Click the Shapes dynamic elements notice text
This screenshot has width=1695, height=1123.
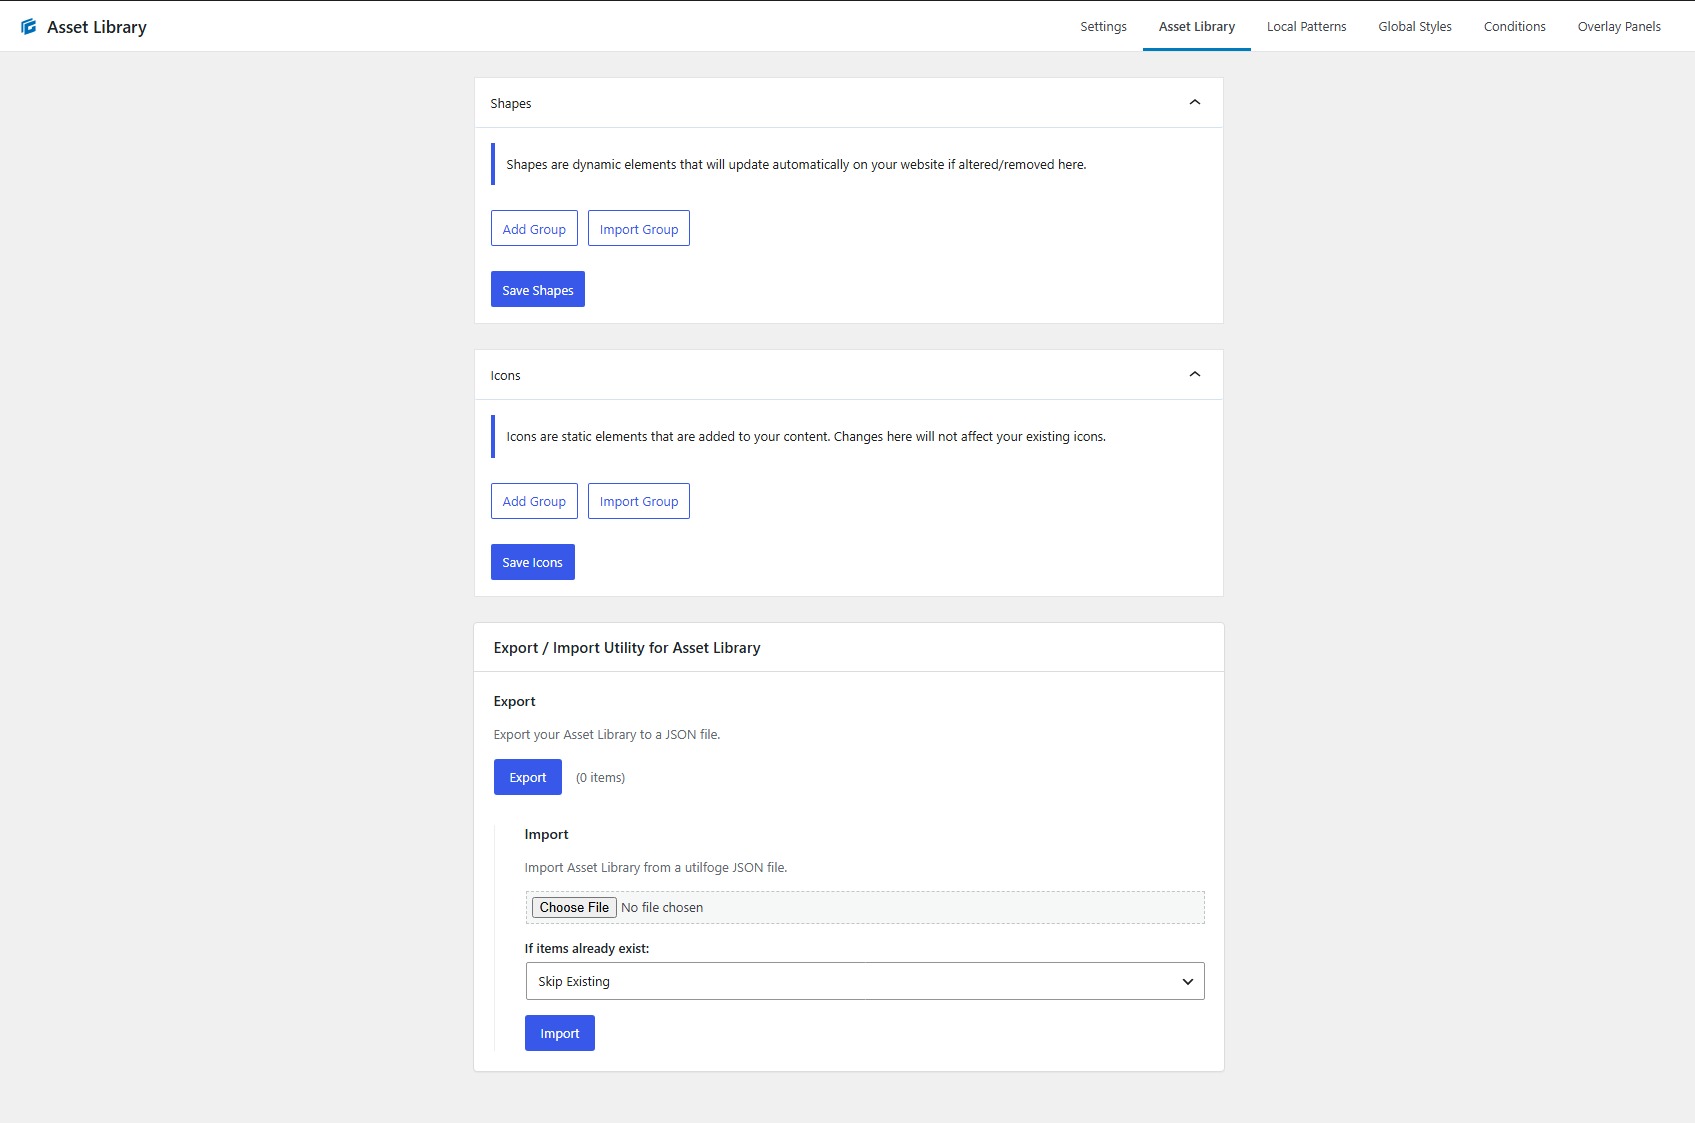[796, 164]
